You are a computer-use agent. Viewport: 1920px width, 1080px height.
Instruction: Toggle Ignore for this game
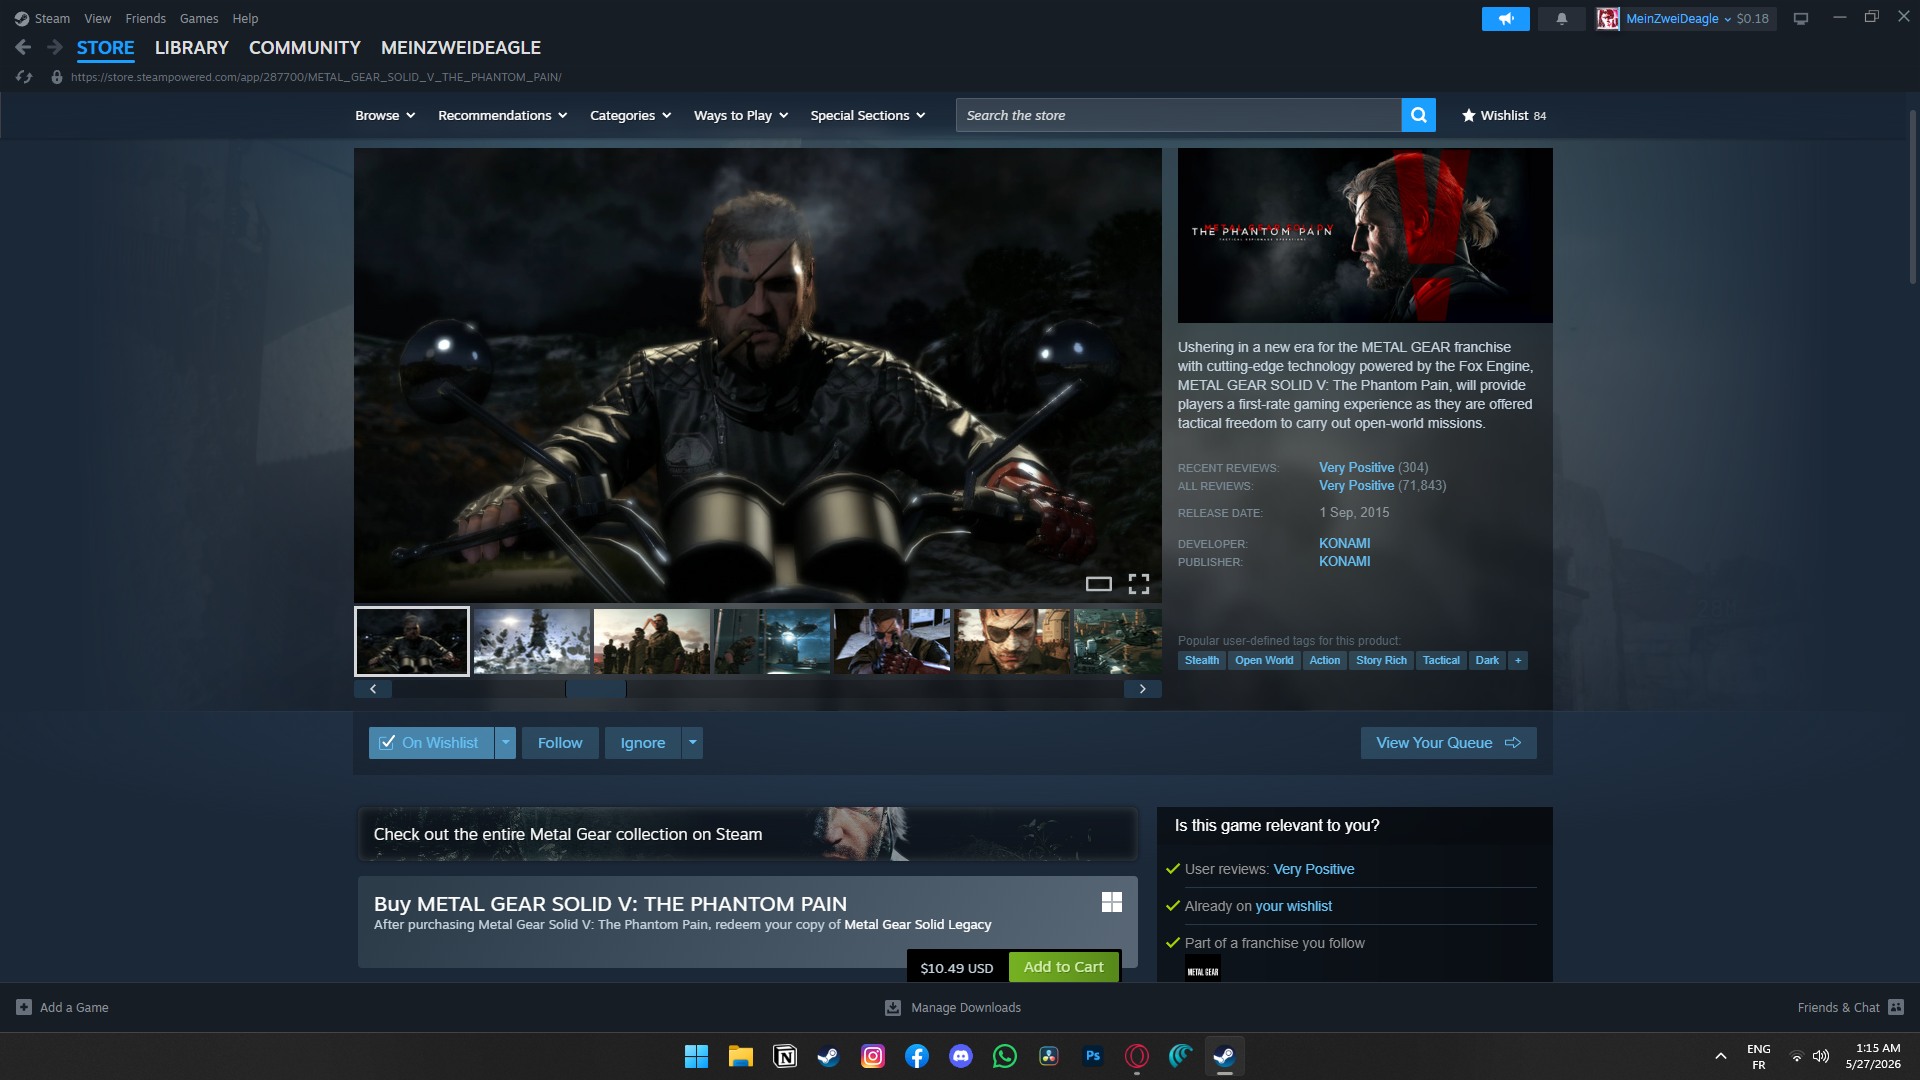(x=642, y=743)
